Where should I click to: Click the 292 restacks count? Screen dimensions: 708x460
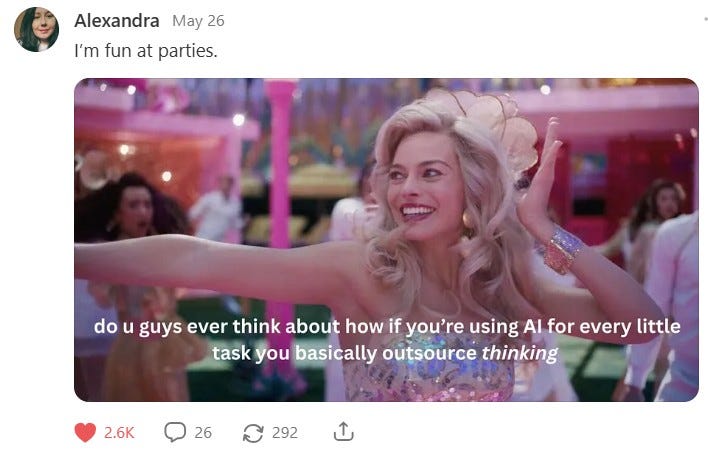pyautogui.click(x=285, y=433)
